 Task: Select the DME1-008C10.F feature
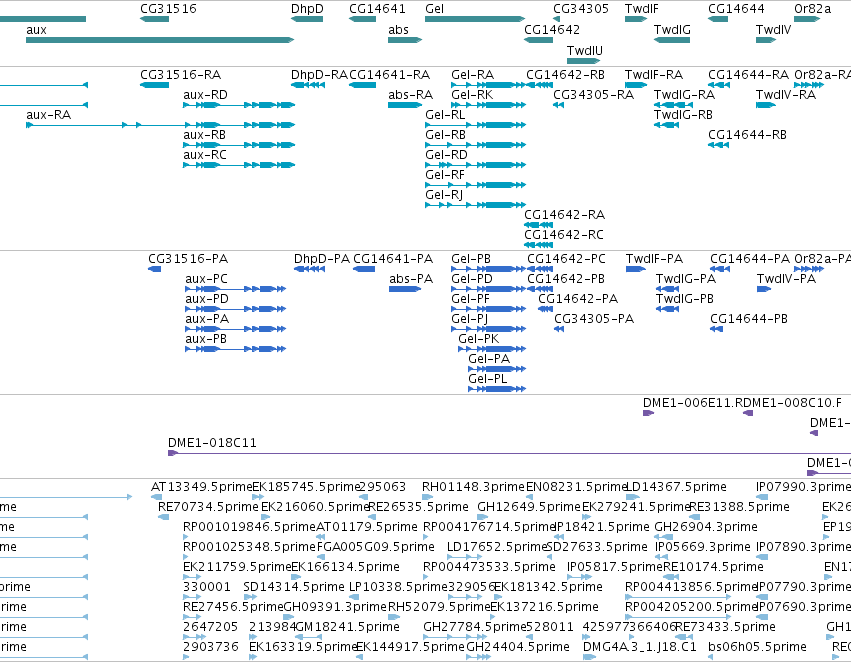(x=748, y=413)
